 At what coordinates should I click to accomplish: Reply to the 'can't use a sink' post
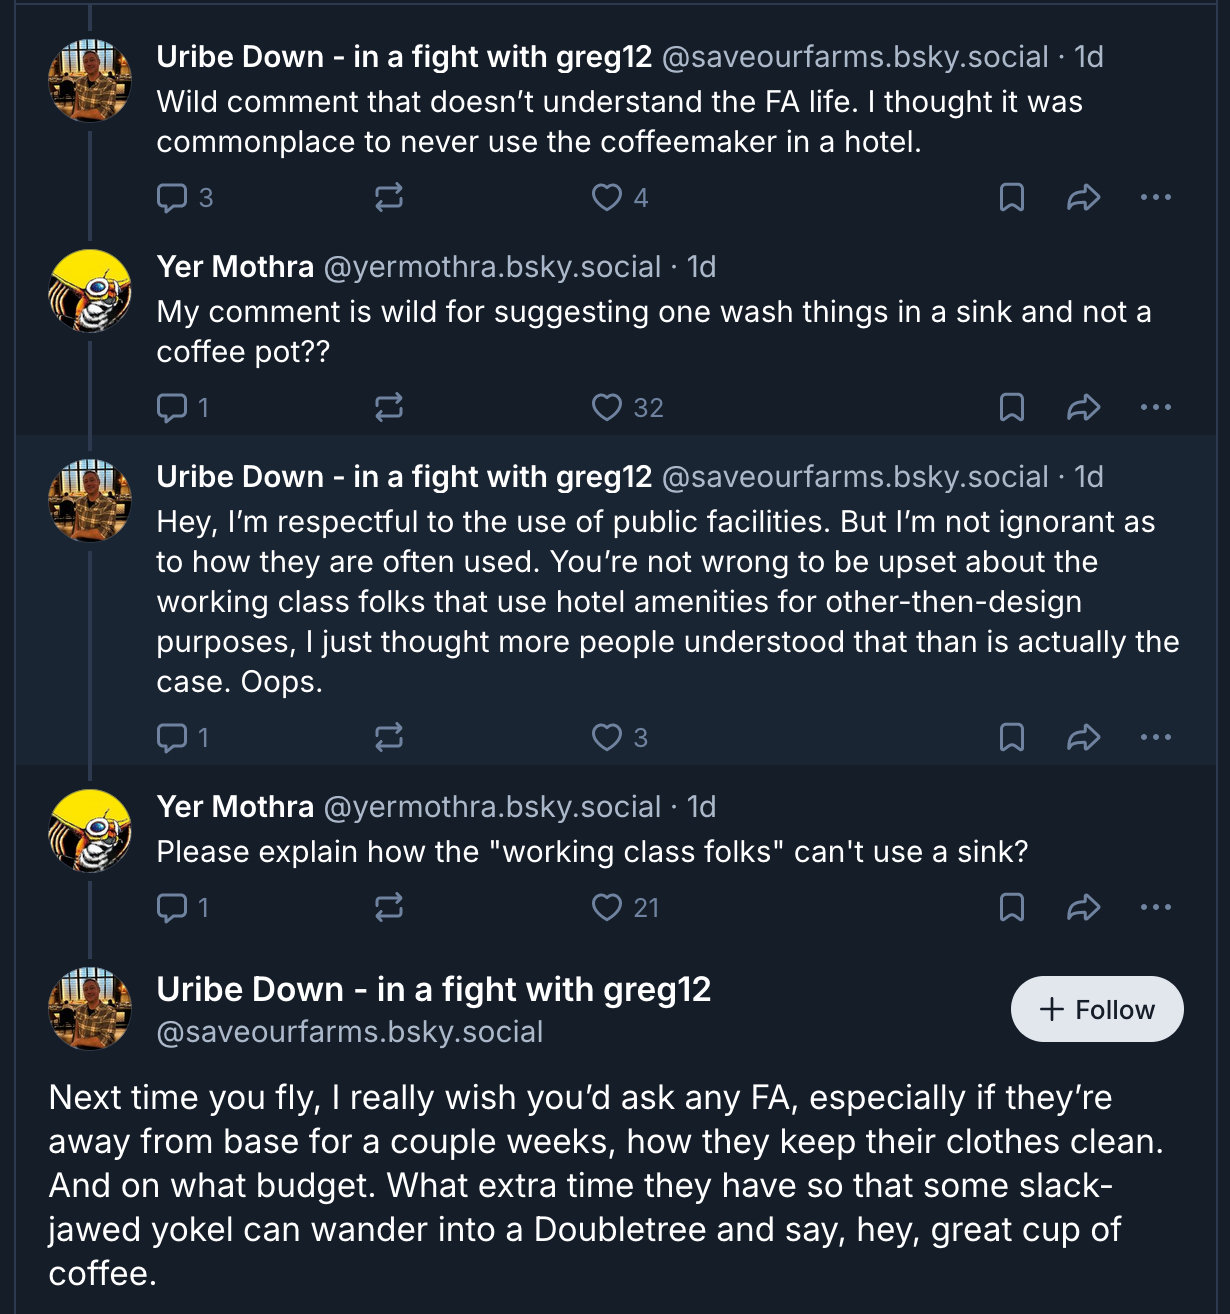172,907
